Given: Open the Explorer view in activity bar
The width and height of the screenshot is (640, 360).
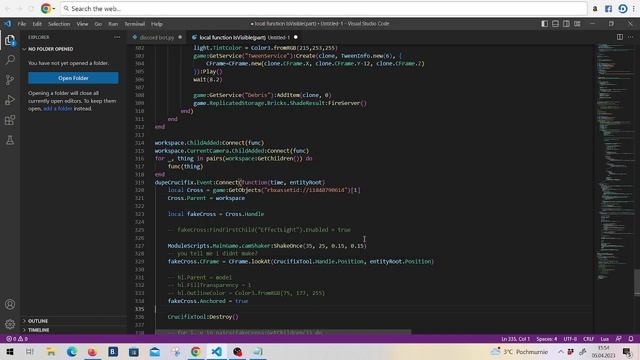Looking at the screenshot, I should click(x=10, y=40).
